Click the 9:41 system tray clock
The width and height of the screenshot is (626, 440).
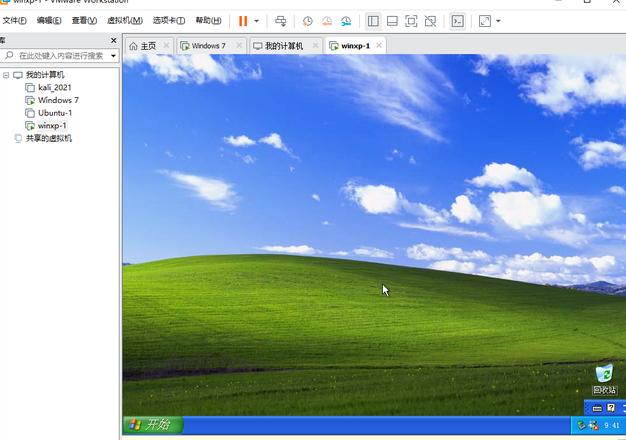coord(612,426)
